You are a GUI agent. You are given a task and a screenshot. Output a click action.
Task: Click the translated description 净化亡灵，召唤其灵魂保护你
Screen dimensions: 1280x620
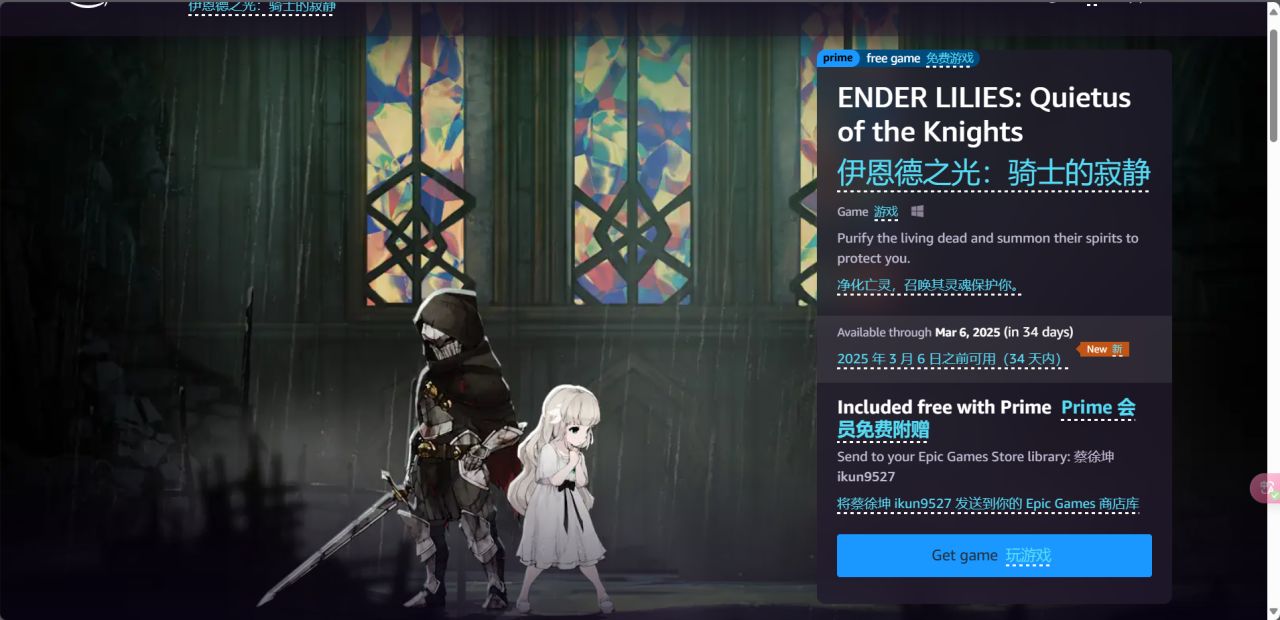pos(929,286)
